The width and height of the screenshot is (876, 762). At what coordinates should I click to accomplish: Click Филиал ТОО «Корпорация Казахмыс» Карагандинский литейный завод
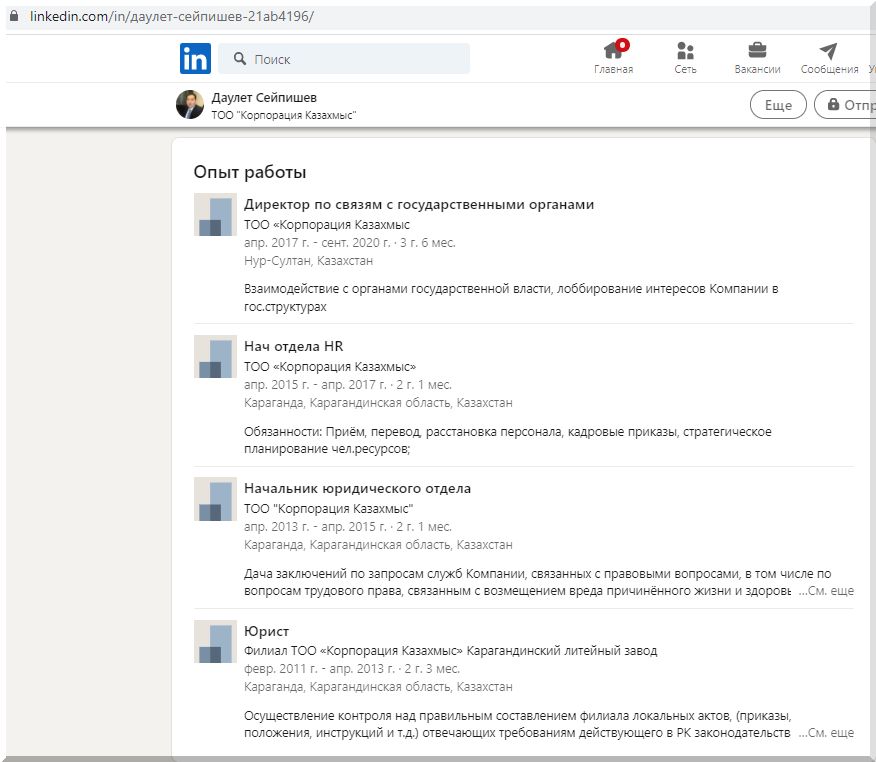click(450, 651)
